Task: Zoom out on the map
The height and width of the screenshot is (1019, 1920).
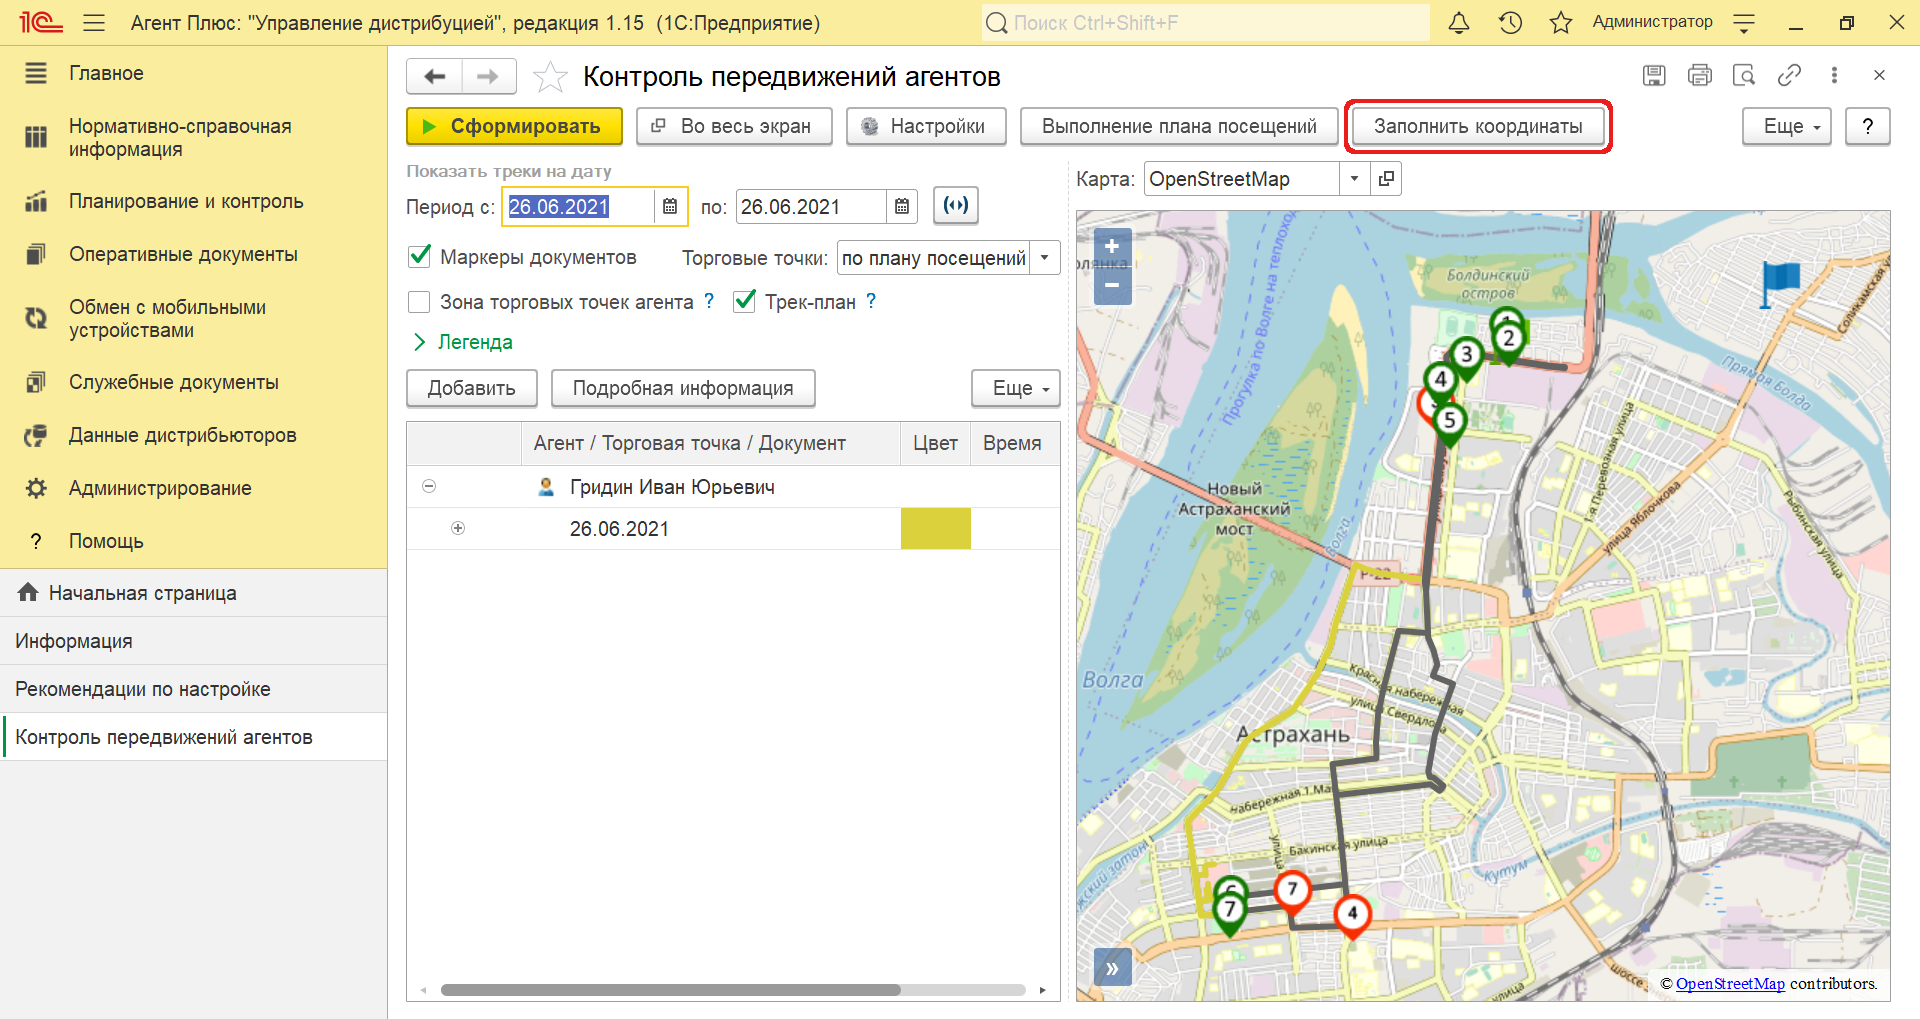Action: (1112, 285)
